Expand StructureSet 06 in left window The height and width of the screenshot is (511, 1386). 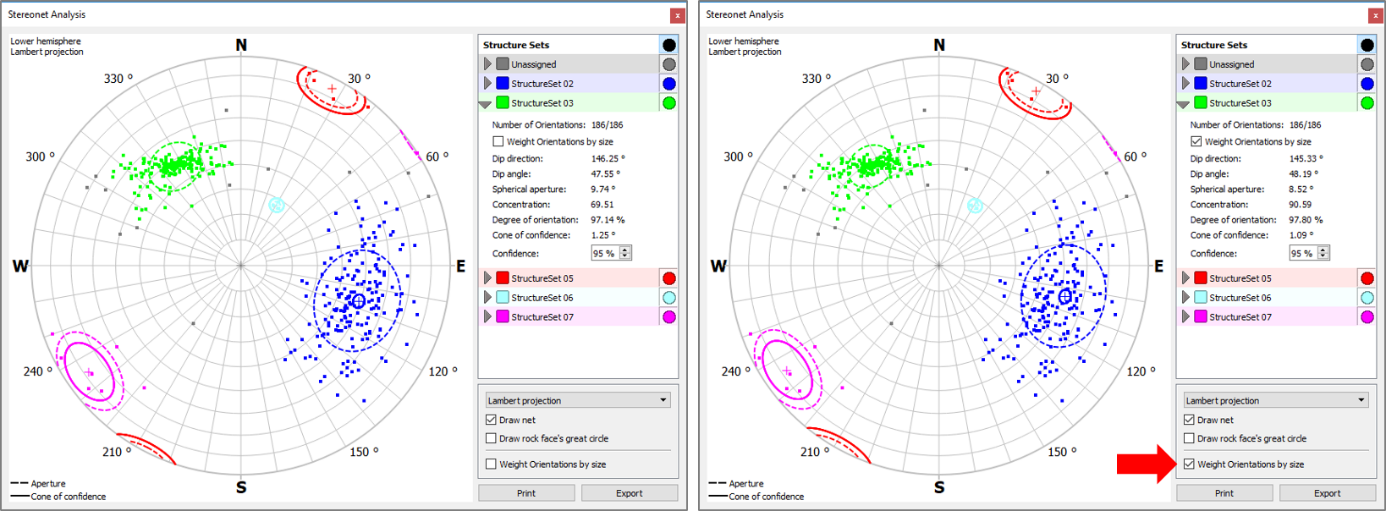coord(487,297)
